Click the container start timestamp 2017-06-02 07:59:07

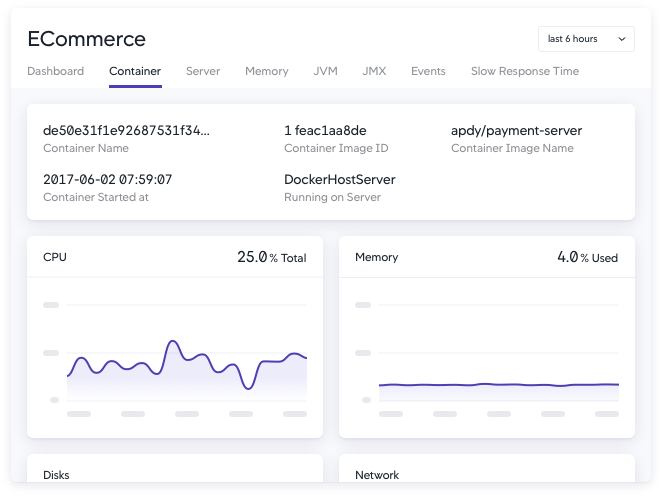click(x=108, y=180)
